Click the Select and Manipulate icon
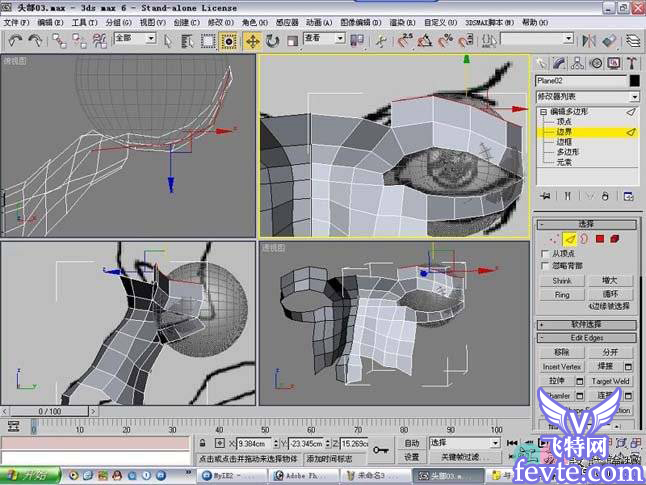This screenshot has height=485, width=646. 382,41
